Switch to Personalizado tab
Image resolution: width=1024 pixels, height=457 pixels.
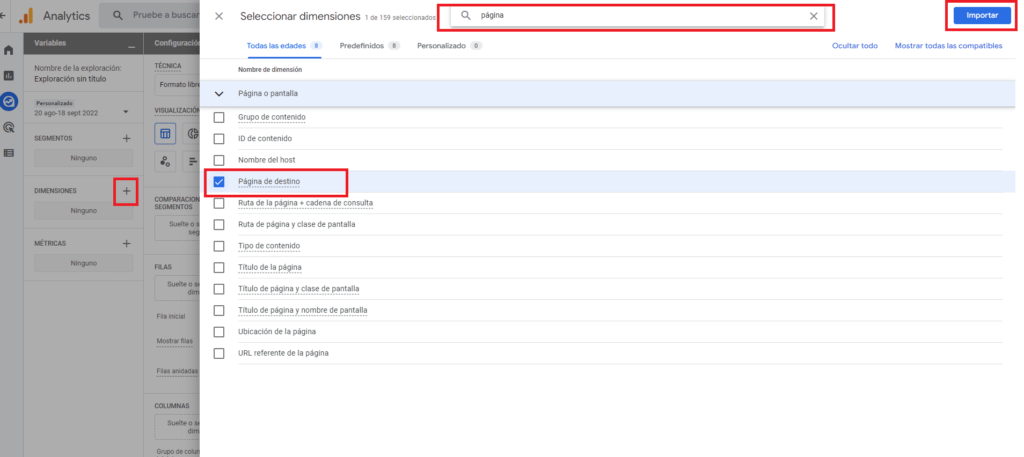449,46
